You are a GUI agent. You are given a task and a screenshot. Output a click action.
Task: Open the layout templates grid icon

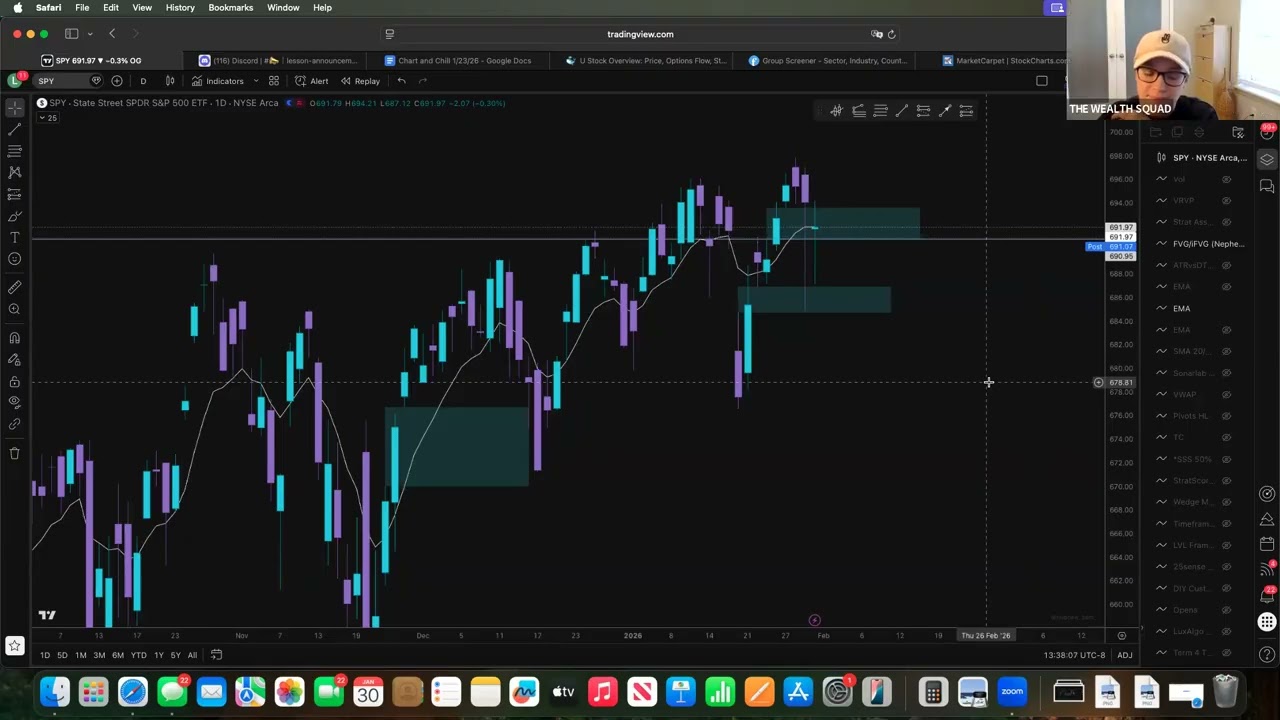point(273,81)
